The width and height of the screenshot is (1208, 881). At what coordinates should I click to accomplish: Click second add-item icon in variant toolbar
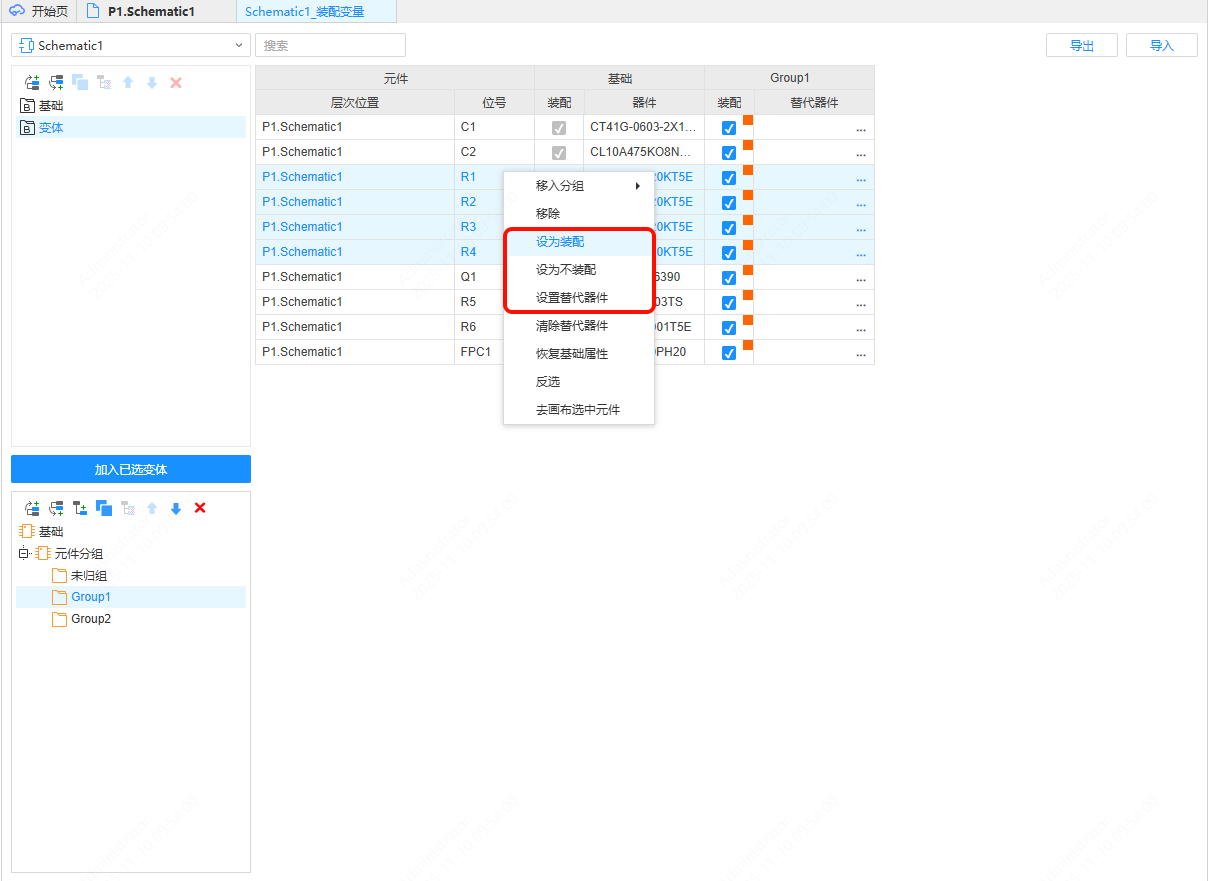[56, 83]
